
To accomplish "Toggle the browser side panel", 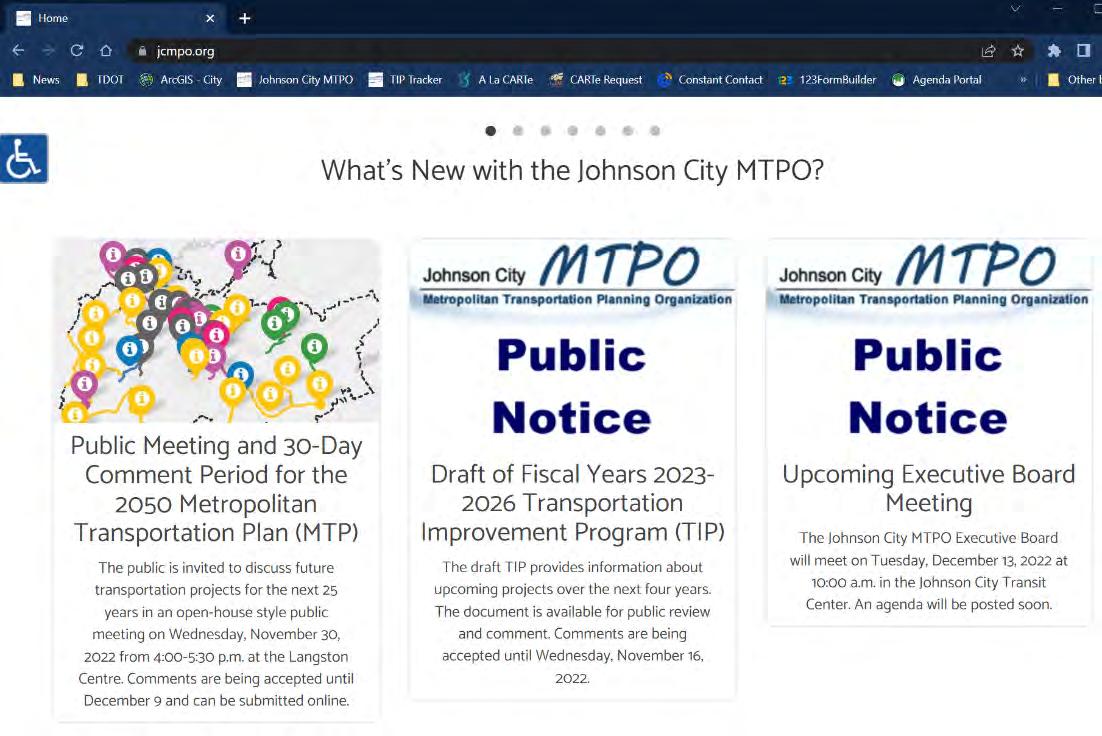I will [x=1083, y=51].
